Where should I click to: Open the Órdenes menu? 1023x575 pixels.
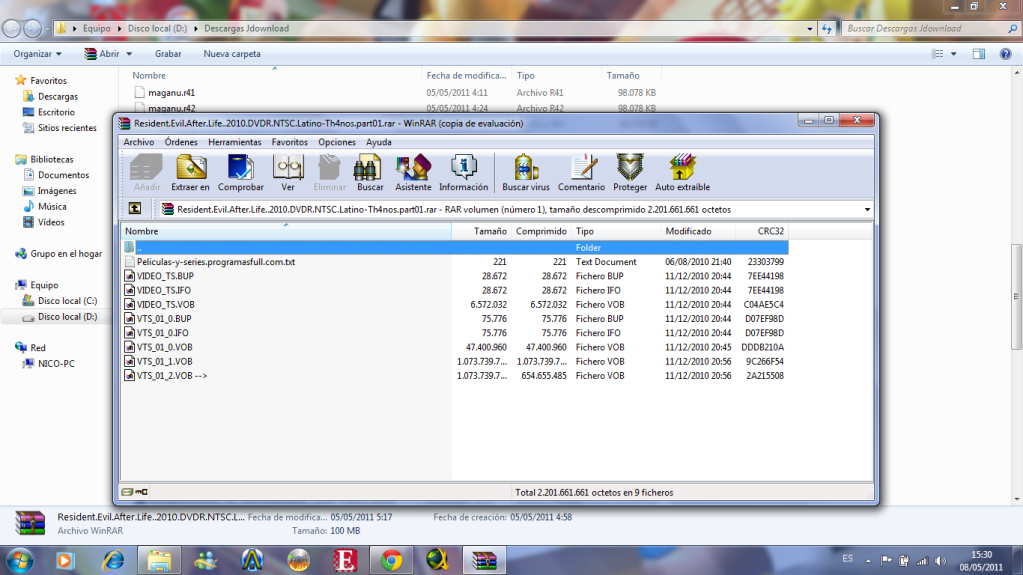pos(181,142)
